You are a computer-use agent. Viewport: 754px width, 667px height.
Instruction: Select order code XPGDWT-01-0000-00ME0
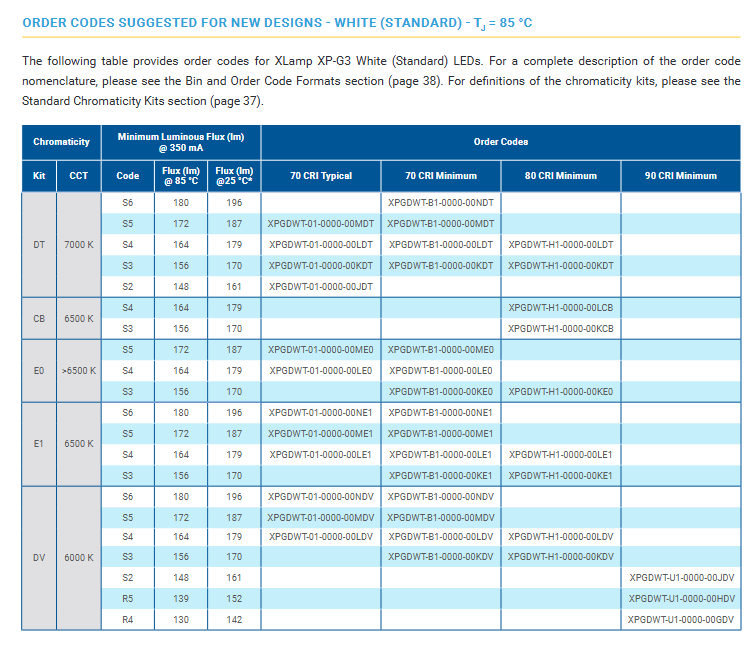point(321,350)
